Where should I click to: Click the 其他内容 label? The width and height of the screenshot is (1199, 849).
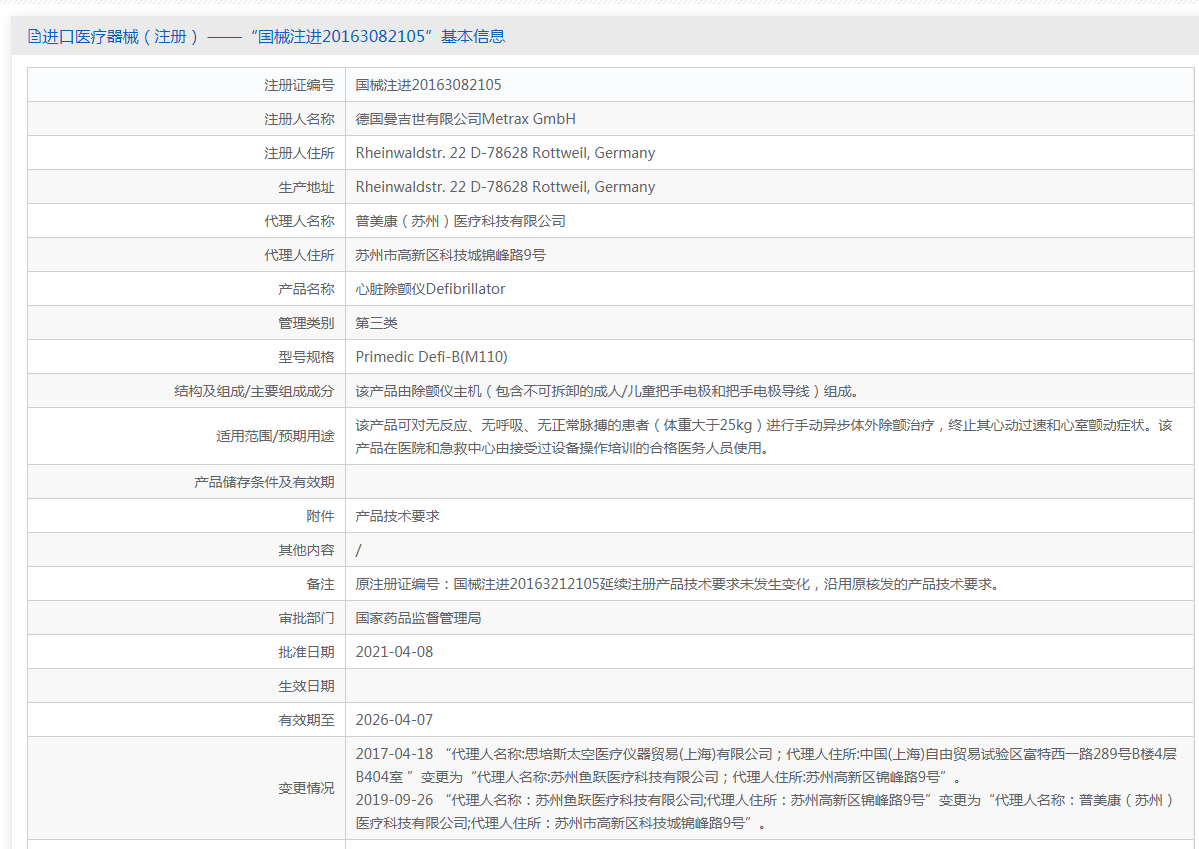(x=306, y=550)
